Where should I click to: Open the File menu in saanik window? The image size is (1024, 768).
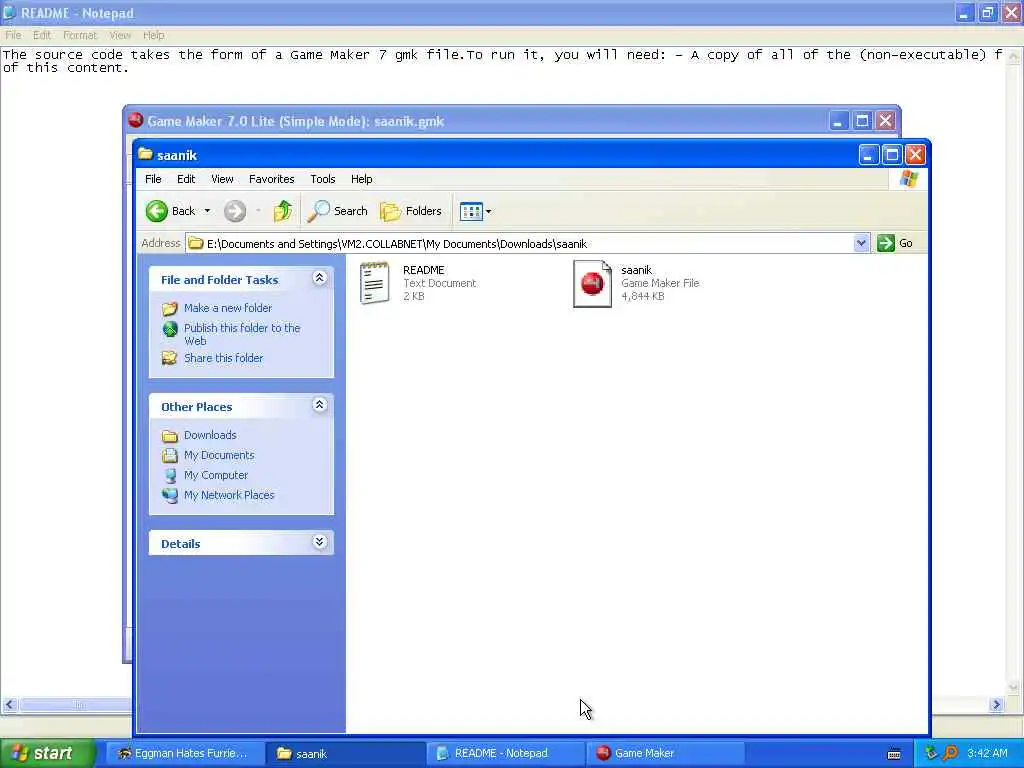[x=153, y=179]
